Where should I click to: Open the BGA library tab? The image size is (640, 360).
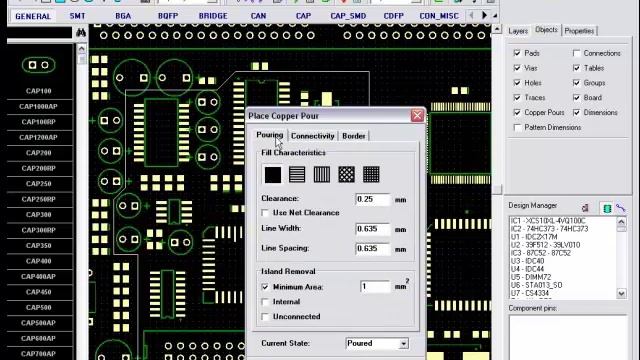point(123,16)
